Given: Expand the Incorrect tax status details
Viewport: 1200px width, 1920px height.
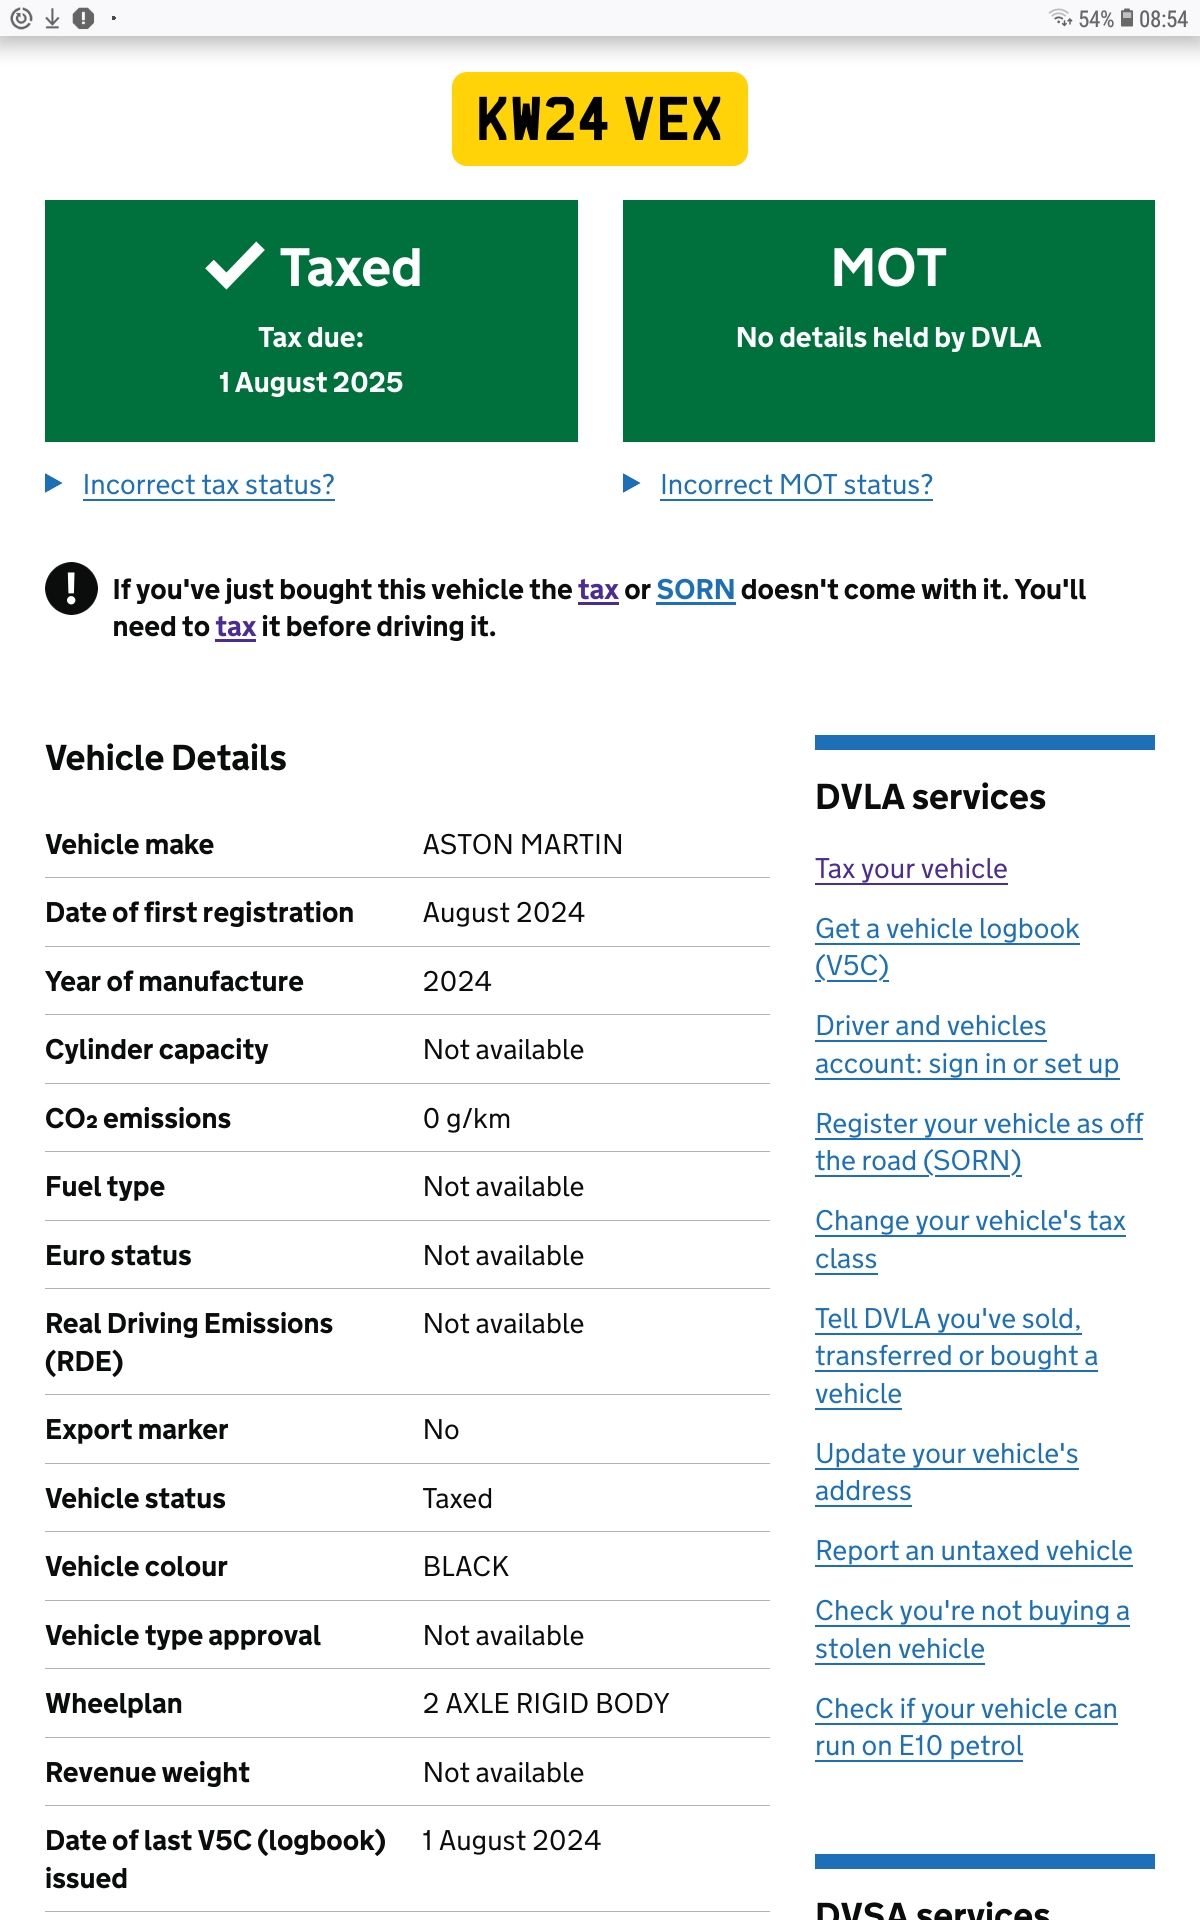Looking at the screenshot, I should 208,485.
